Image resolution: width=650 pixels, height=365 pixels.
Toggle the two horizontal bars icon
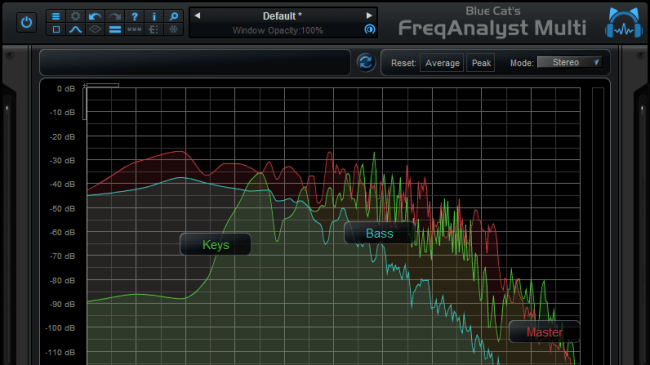coord(115,29)
